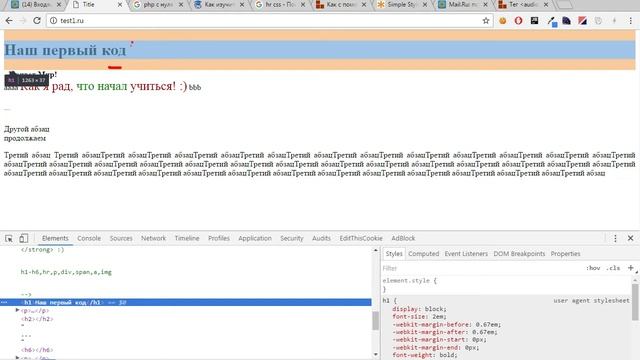Expand the <p>…</p> node in DOM tree

click(18, 311)
